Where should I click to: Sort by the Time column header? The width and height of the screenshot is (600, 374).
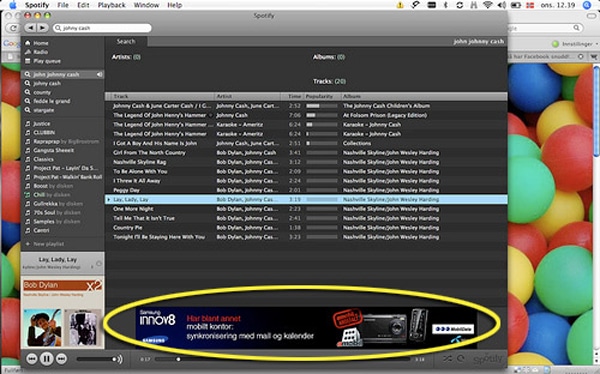292,96
